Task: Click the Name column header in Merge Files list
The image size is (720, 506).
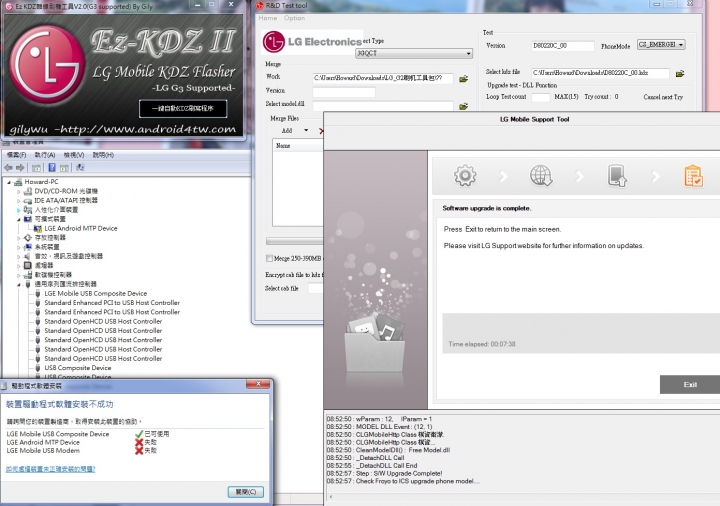Action: (298, 146)
